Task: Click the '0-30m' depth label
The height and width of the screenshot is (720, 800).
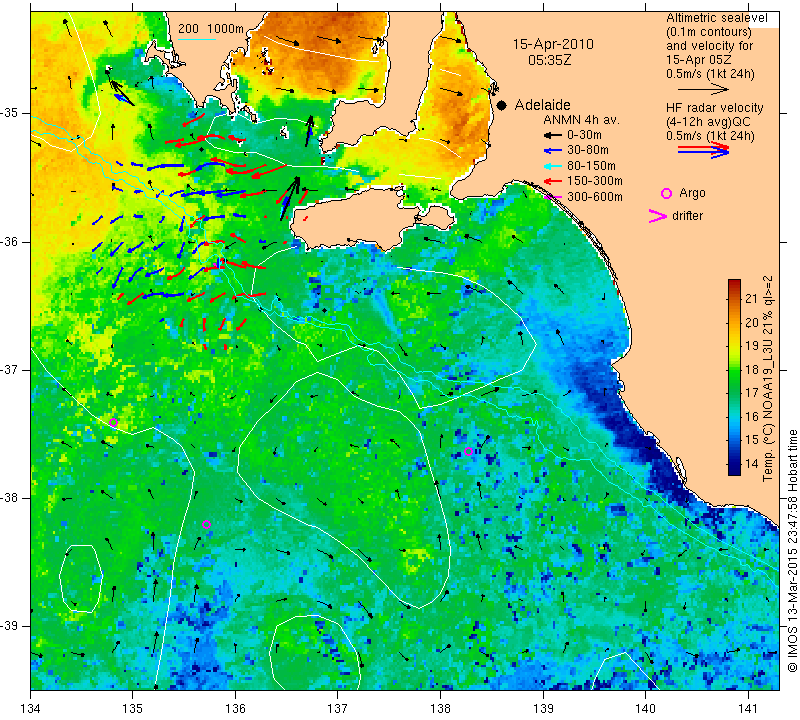Action: 584,135
